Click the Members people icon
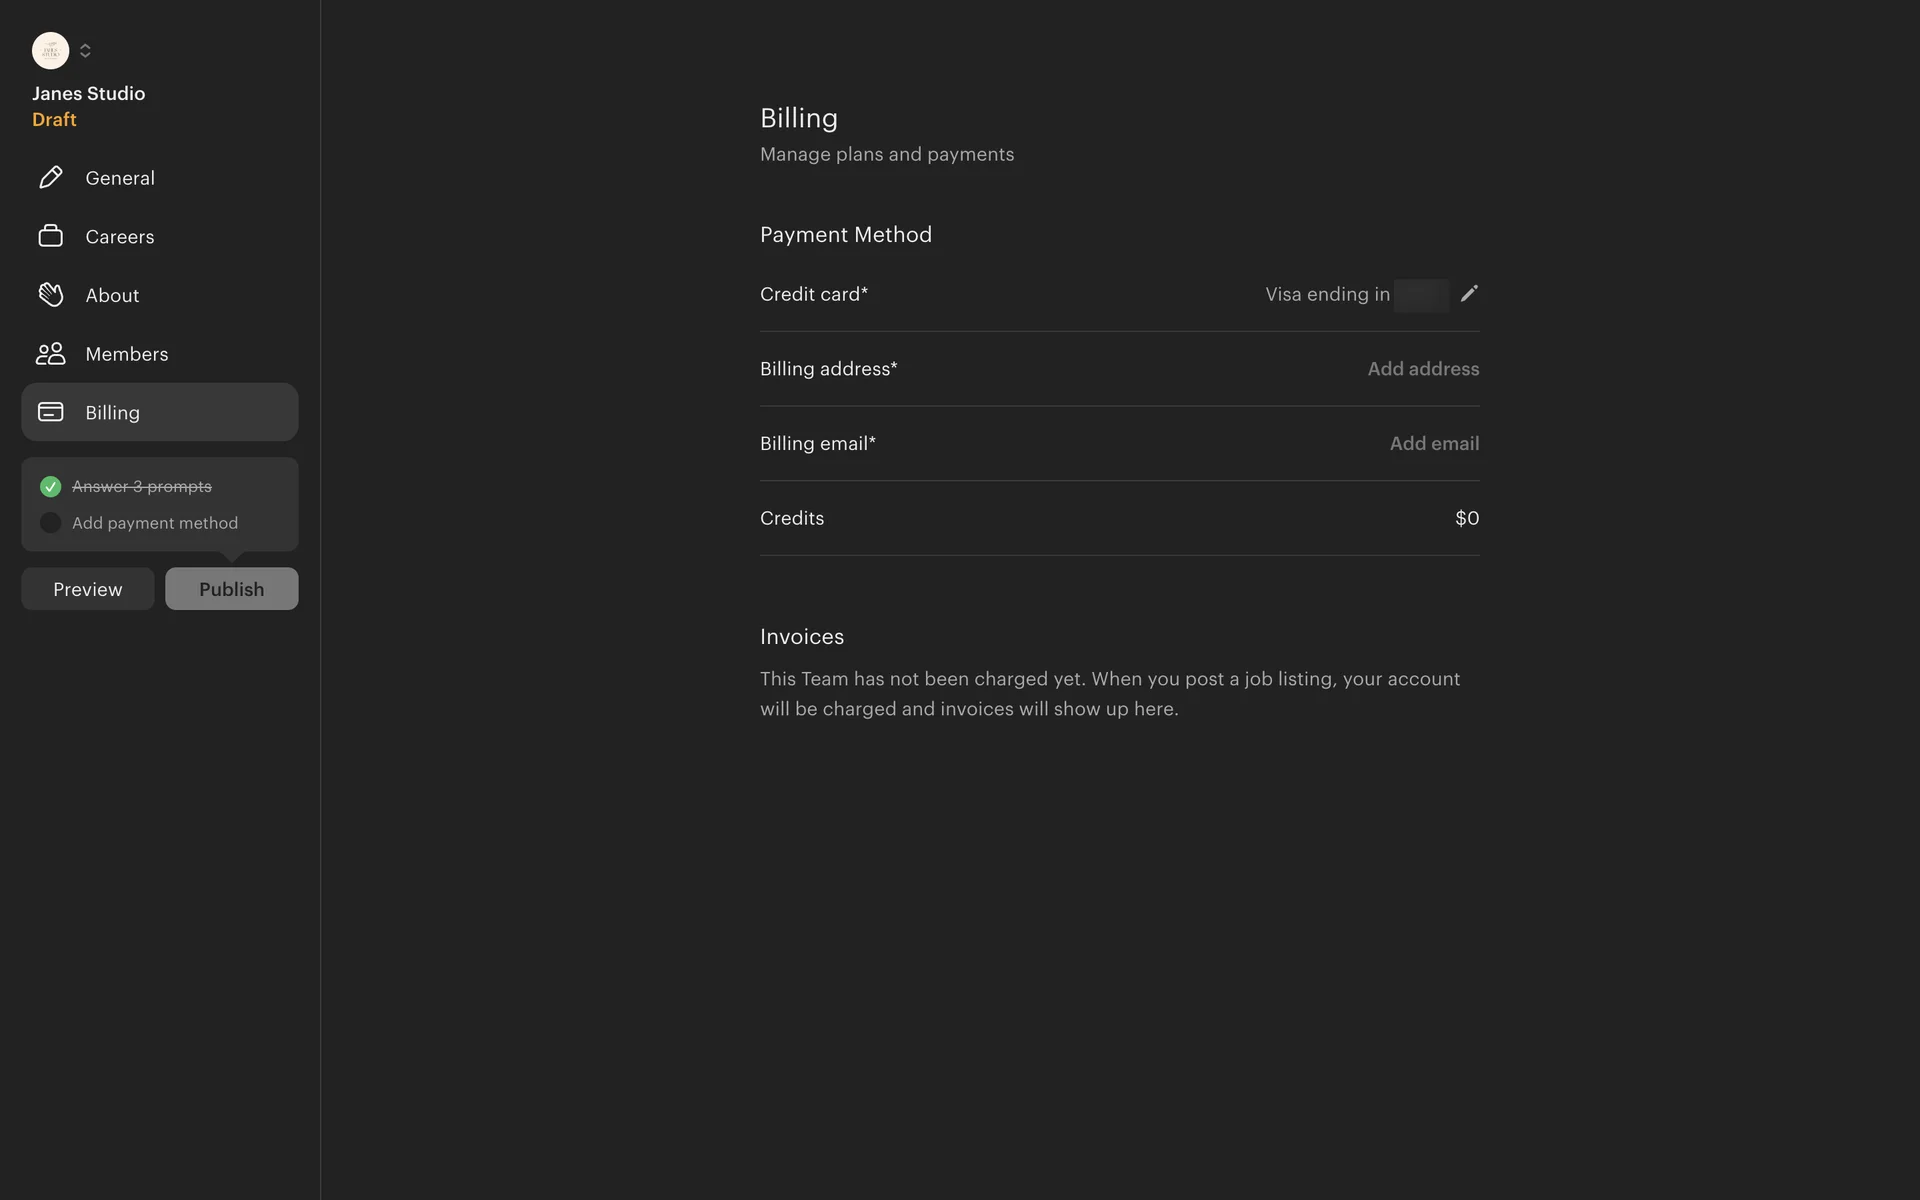Screen dimensions: 1920x1200 tap(50, 354)
